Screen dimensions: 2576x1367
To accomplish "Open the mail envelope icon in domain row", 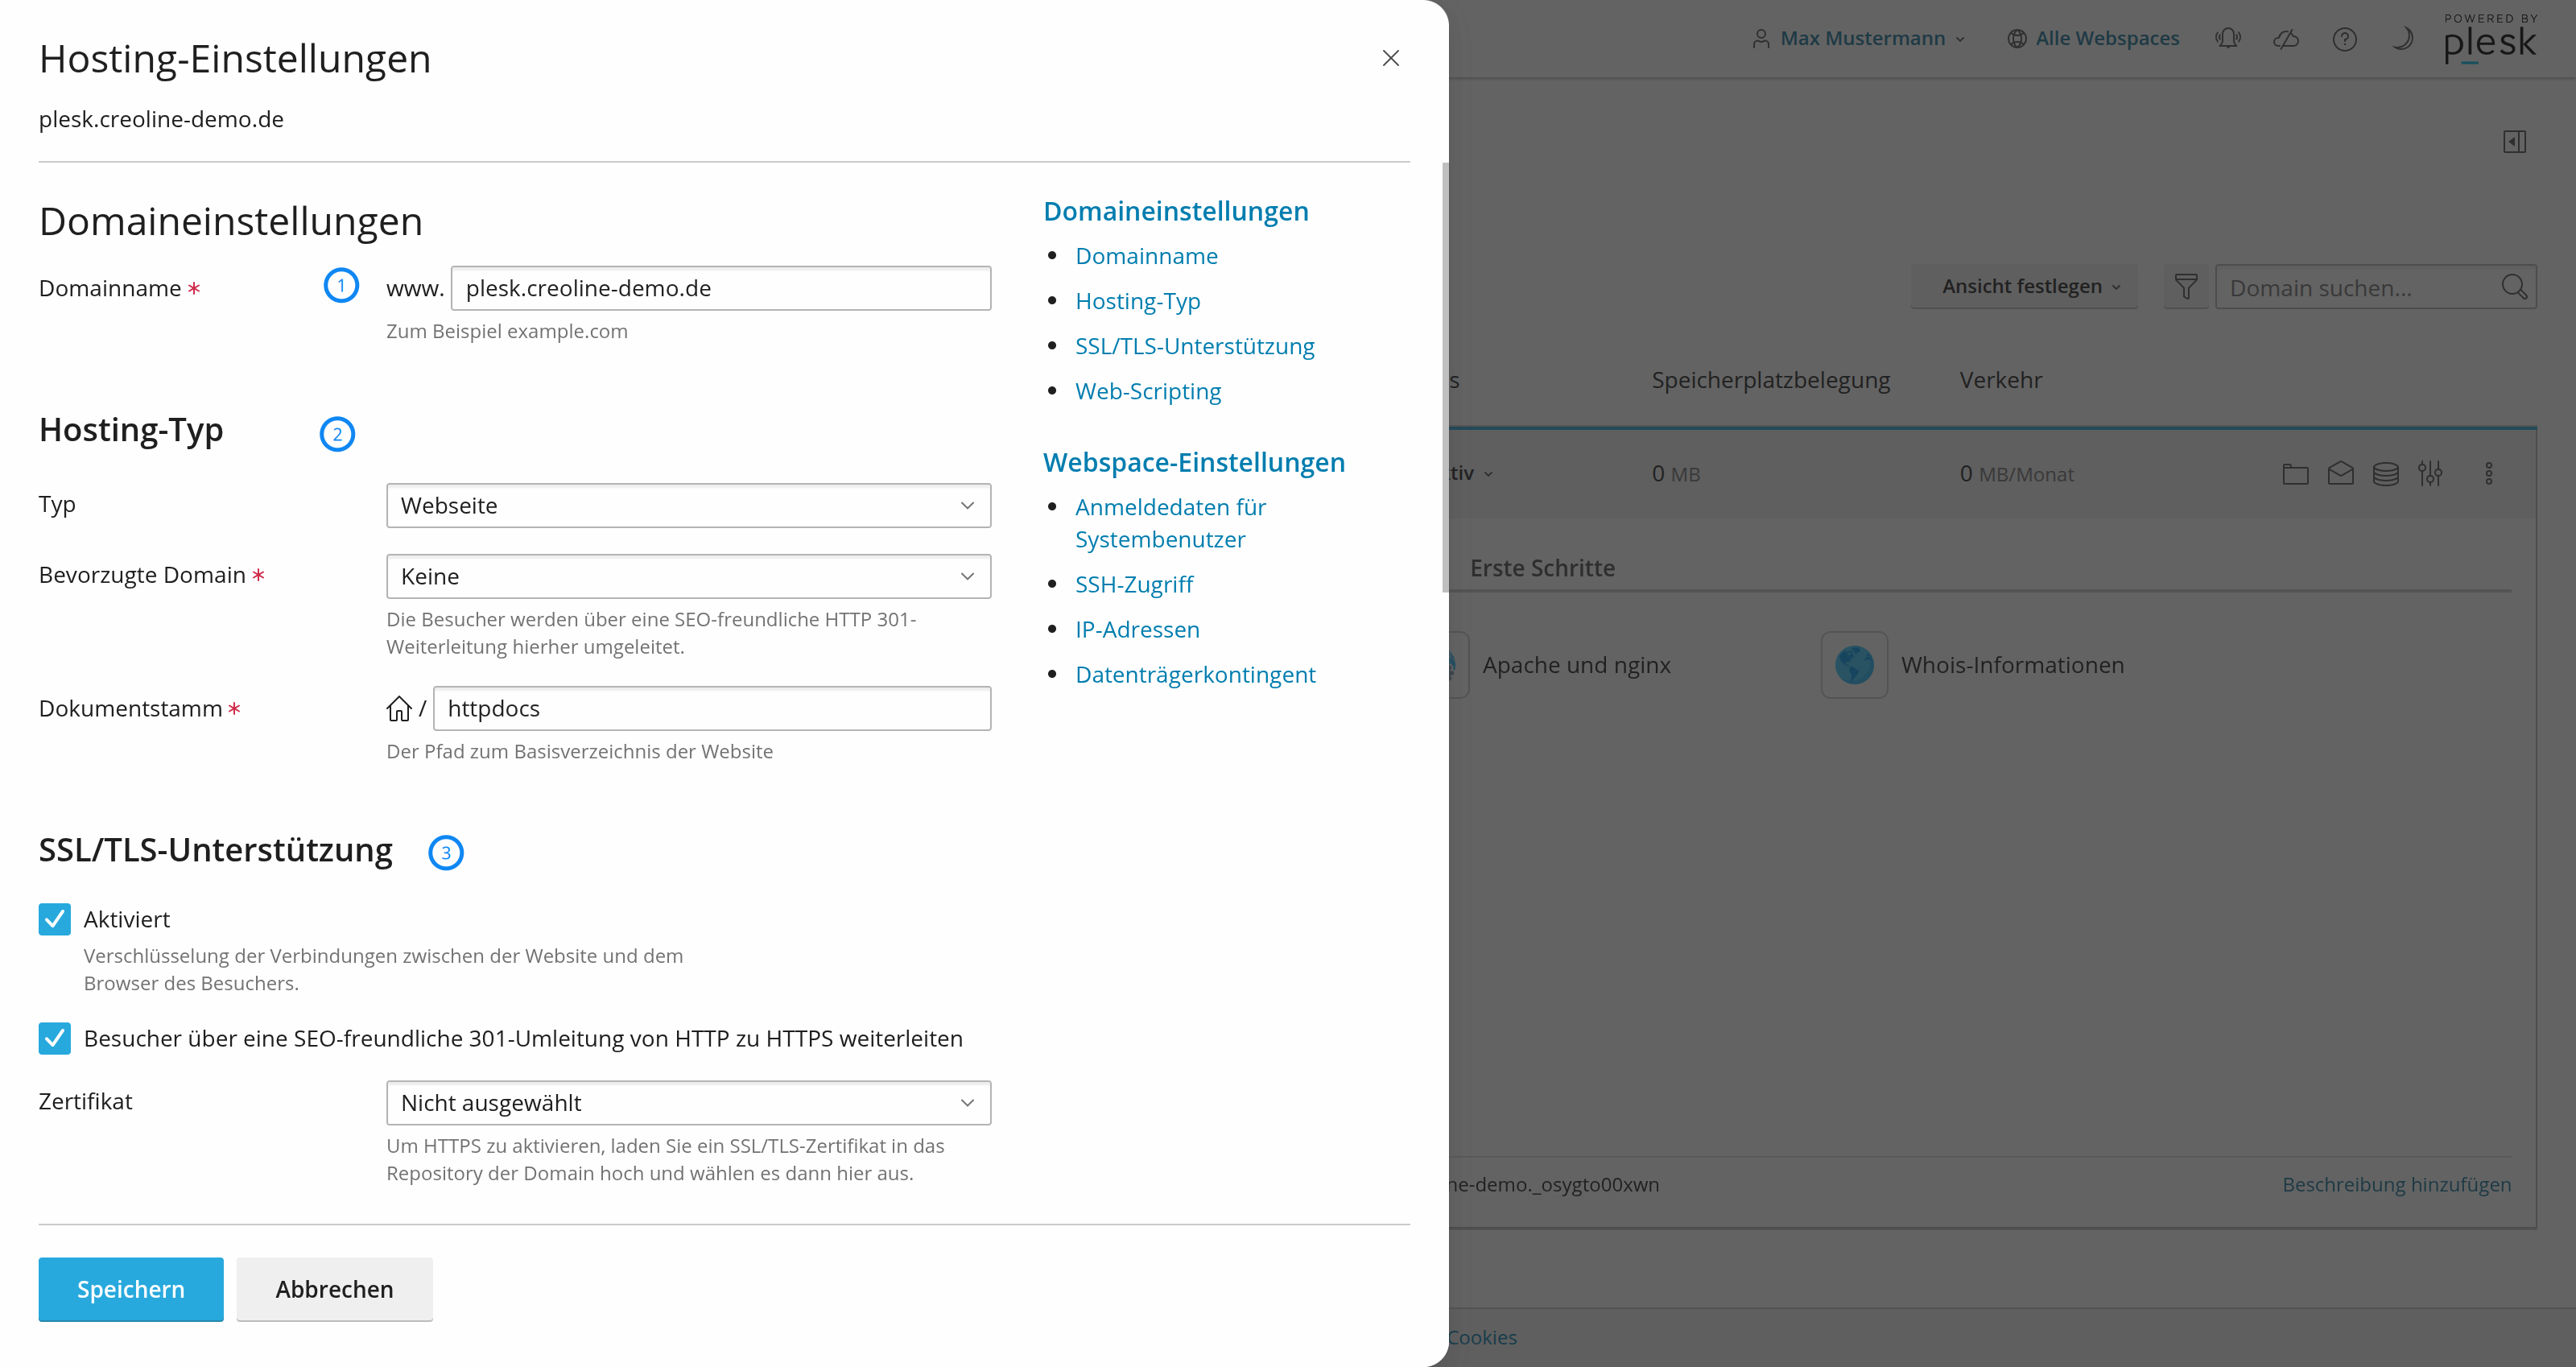I will [2340, 474].
